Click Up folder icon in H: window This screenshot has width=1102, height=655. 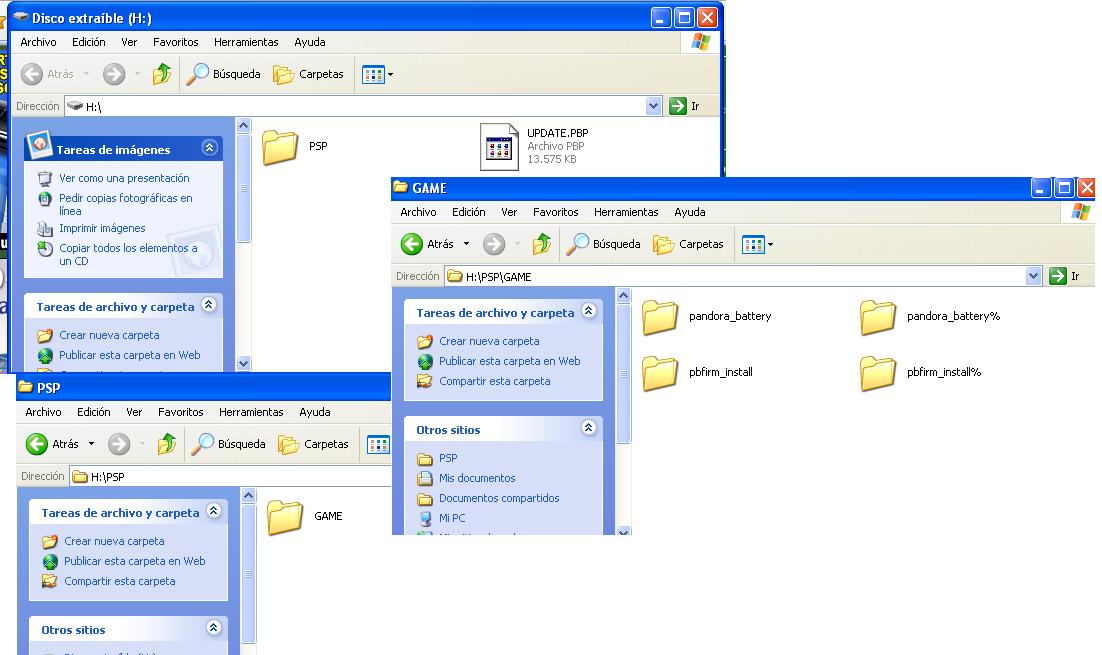(x=162, y=74)
